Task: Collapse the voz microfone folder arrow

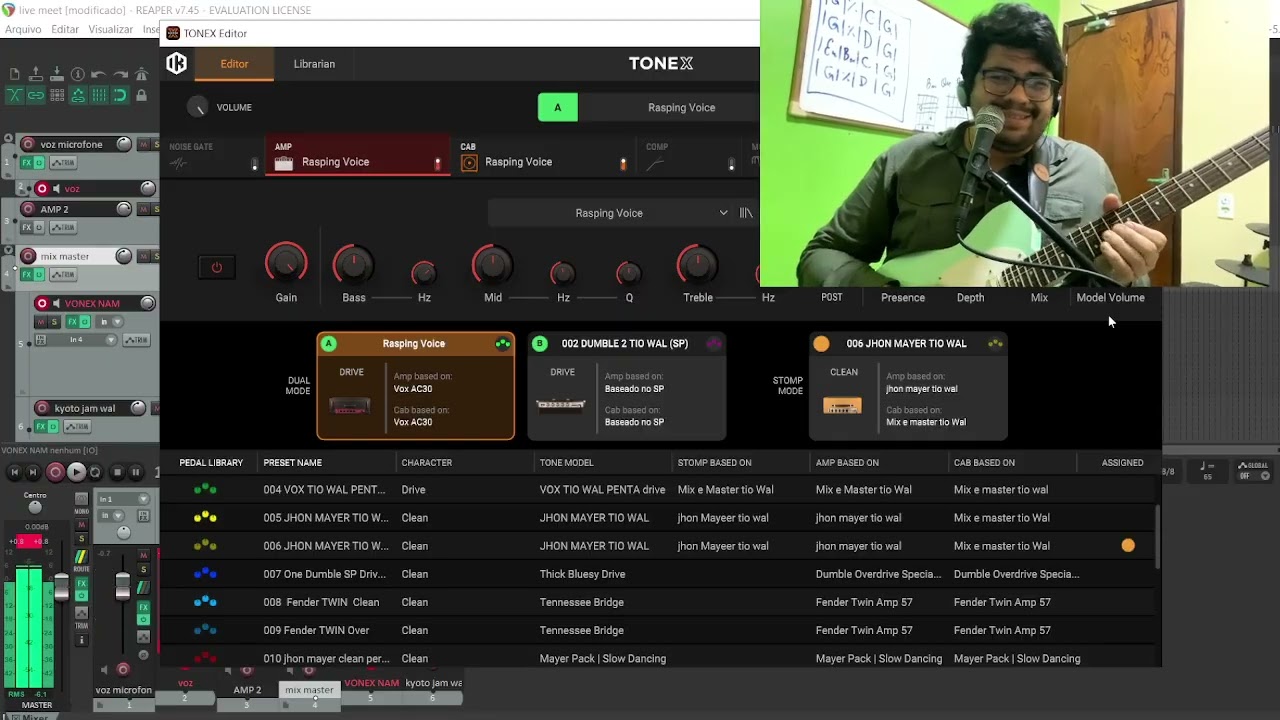Action: tap(8, 138)
